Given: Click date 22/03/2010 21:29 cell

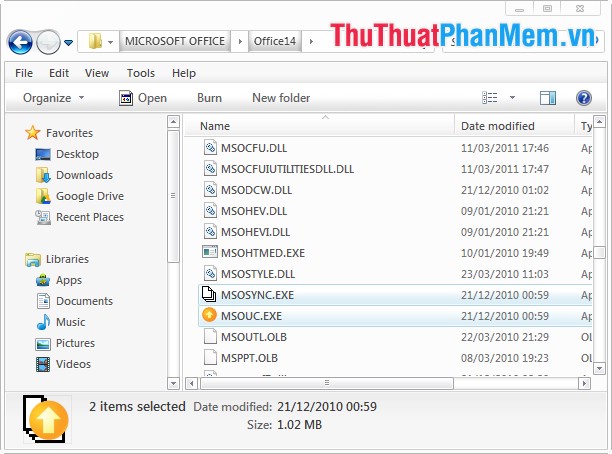Looking at the screenshot, I should (x=505, y=337).
